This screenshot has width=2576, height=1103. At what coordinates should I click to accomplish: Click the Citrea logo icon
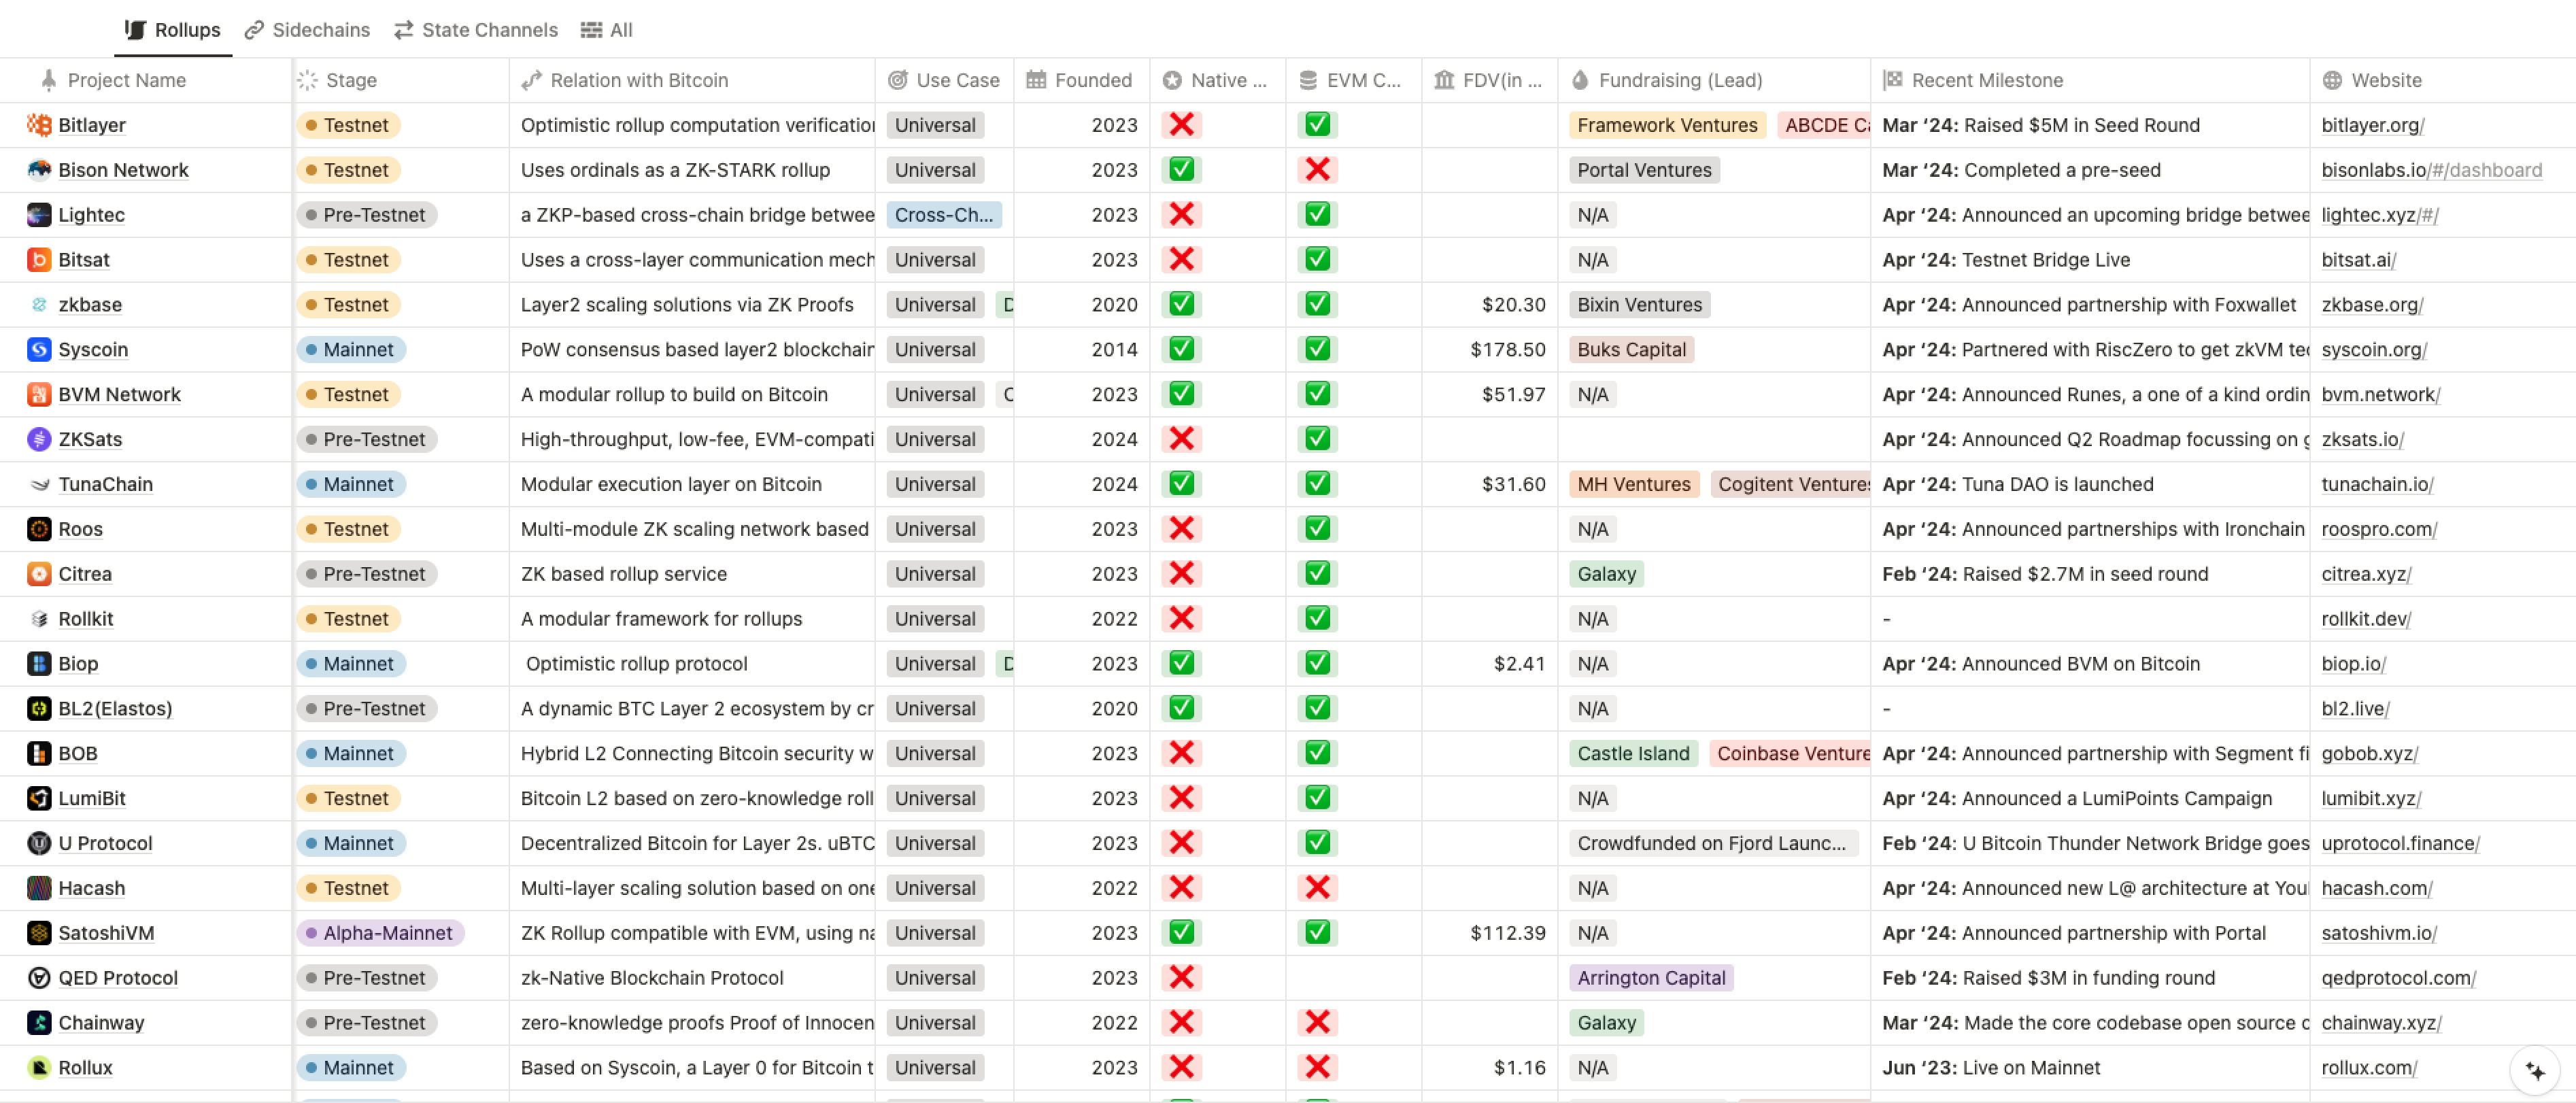[x=39, y=574]
